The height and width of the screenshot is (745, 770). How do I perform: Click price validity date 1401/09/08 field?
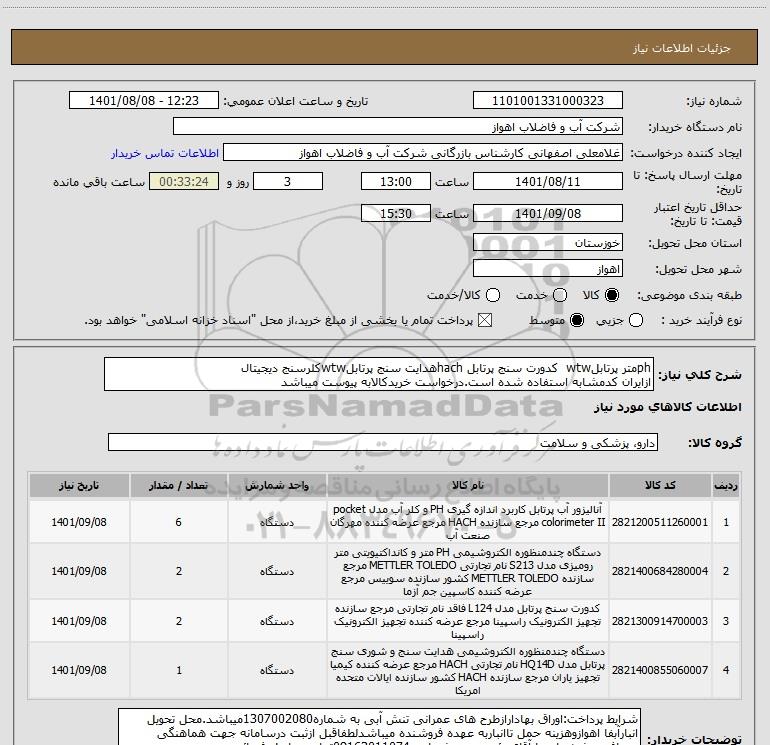click(548, 213)
